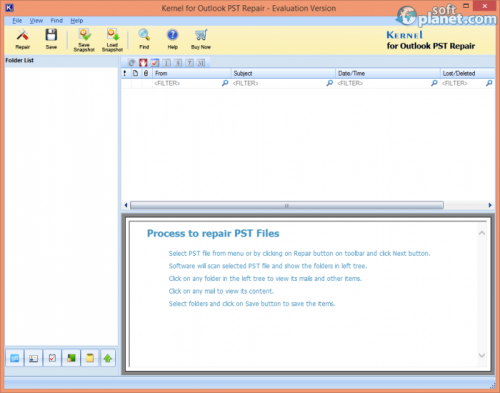The width and height of the screenshot is (500, 393).
Task: Open the Help menu
Action: pyautogui.click(x=77, y=21)
